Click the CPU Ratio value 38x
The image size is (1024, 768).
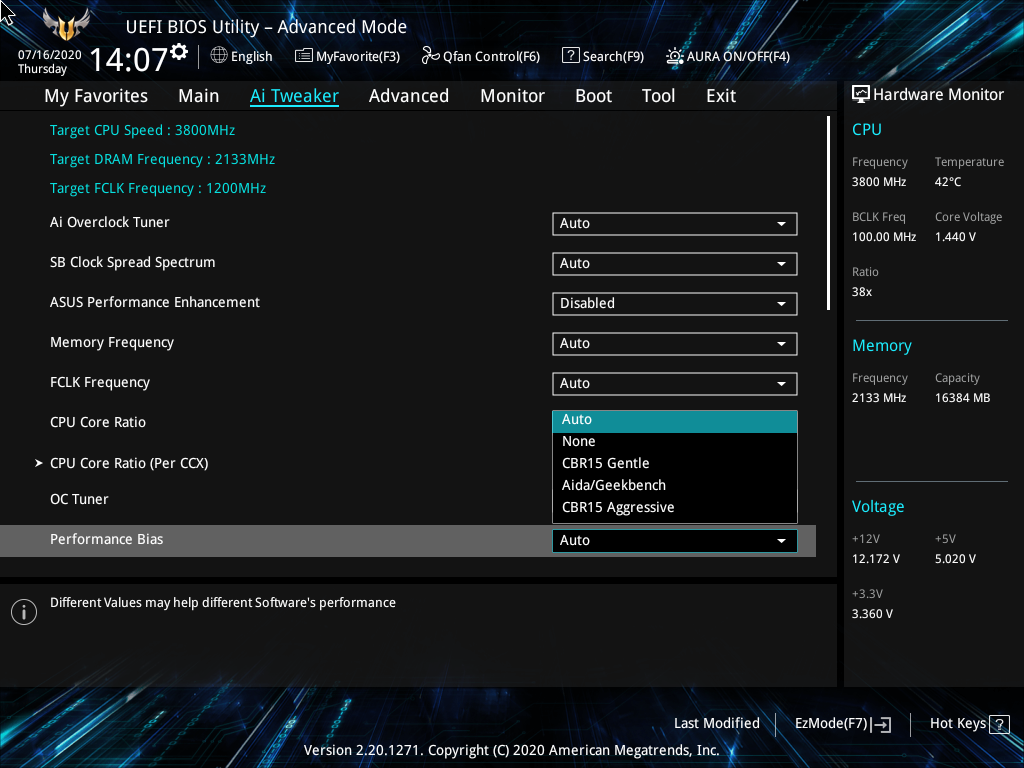tap(861, 292)
